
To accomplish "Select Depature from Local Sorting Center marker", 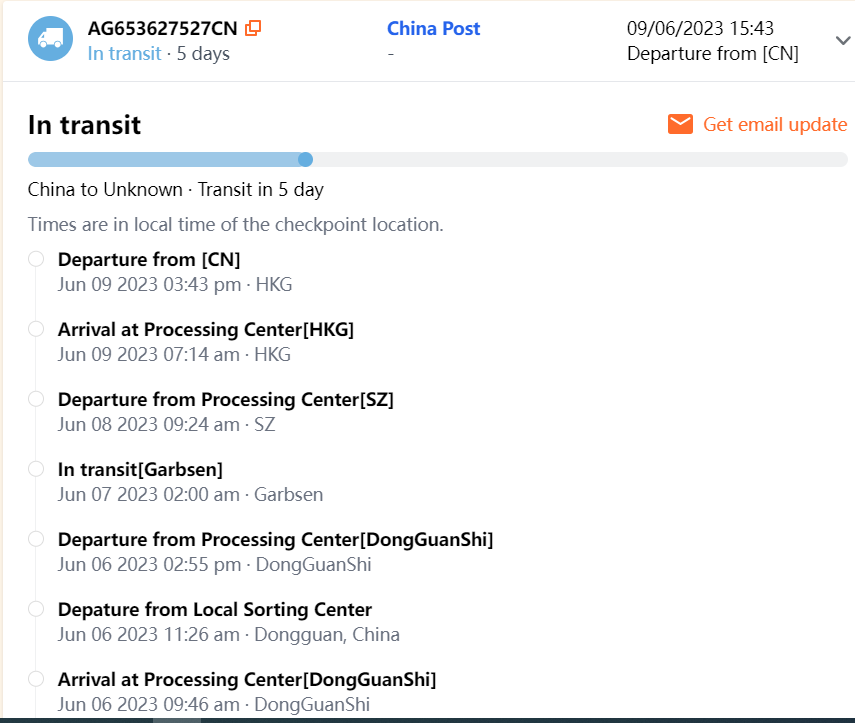I will pyautogui.click(x=36, y=609).
